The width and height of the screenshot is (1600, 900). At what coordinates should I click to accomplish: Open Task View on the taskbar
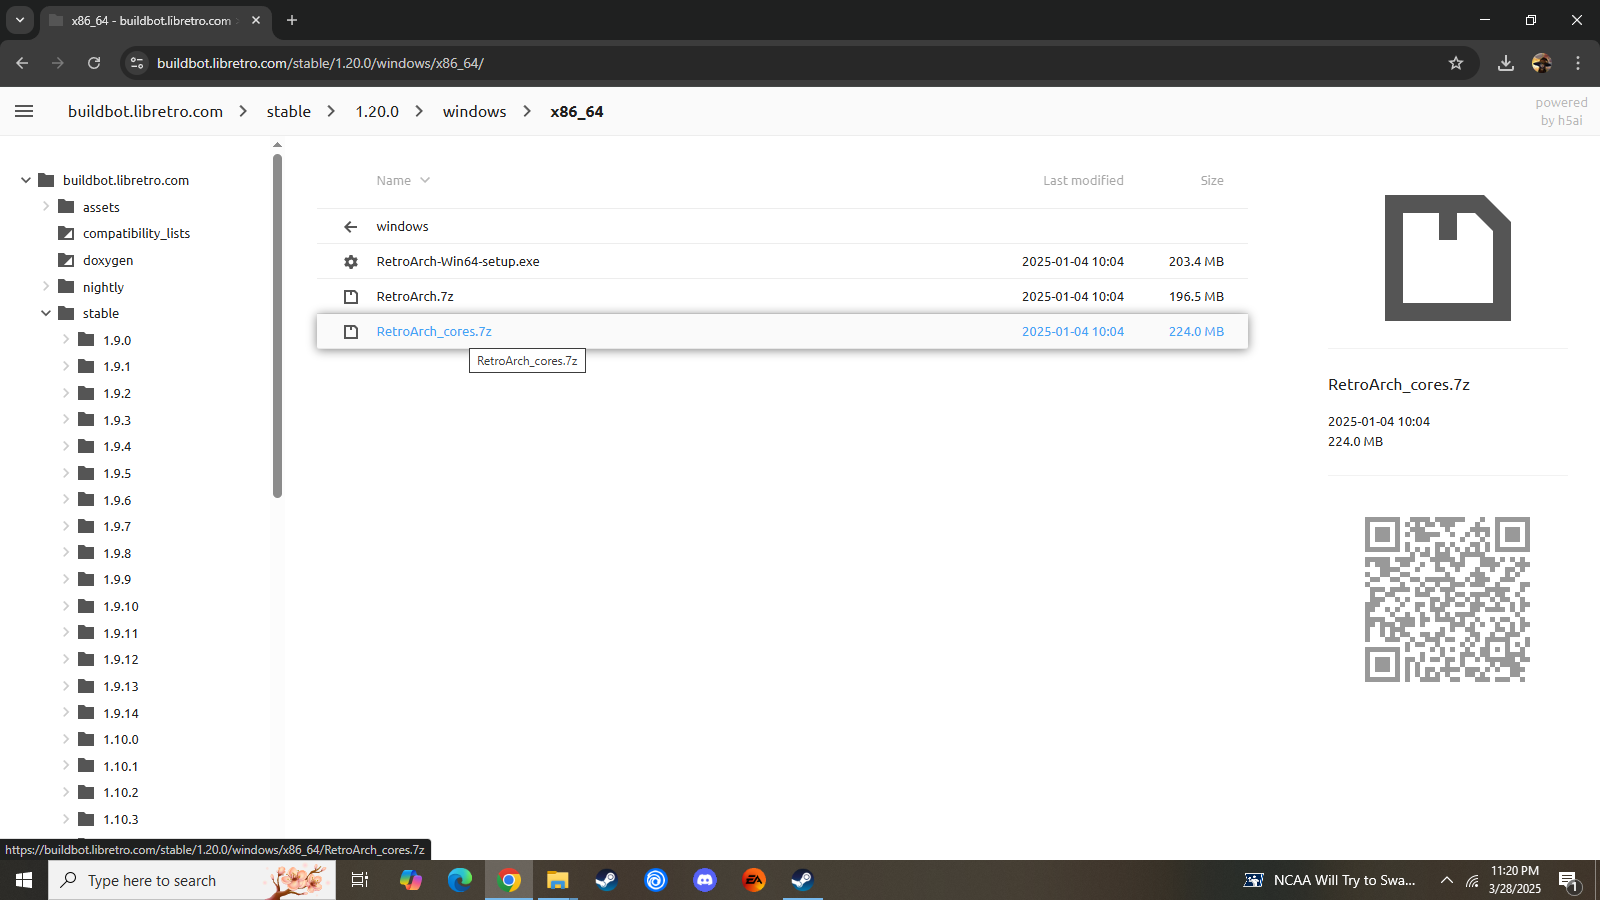click(x=360, y=880)
